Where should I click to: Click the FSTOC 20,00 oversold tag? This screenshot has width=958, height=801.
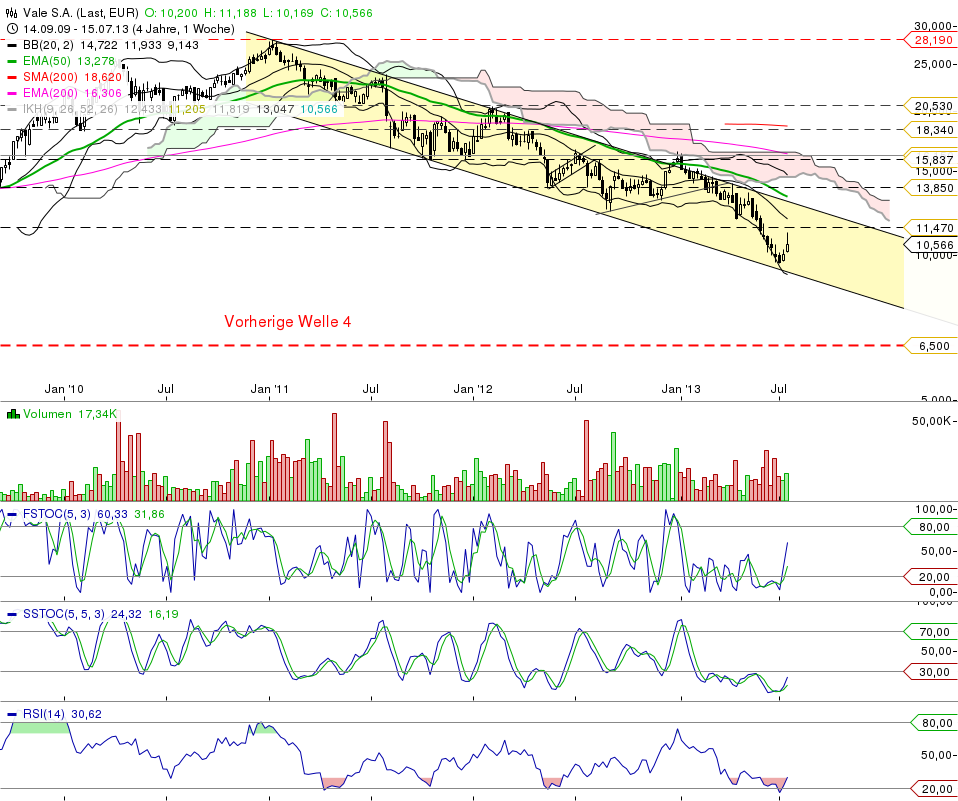(930, 577)
